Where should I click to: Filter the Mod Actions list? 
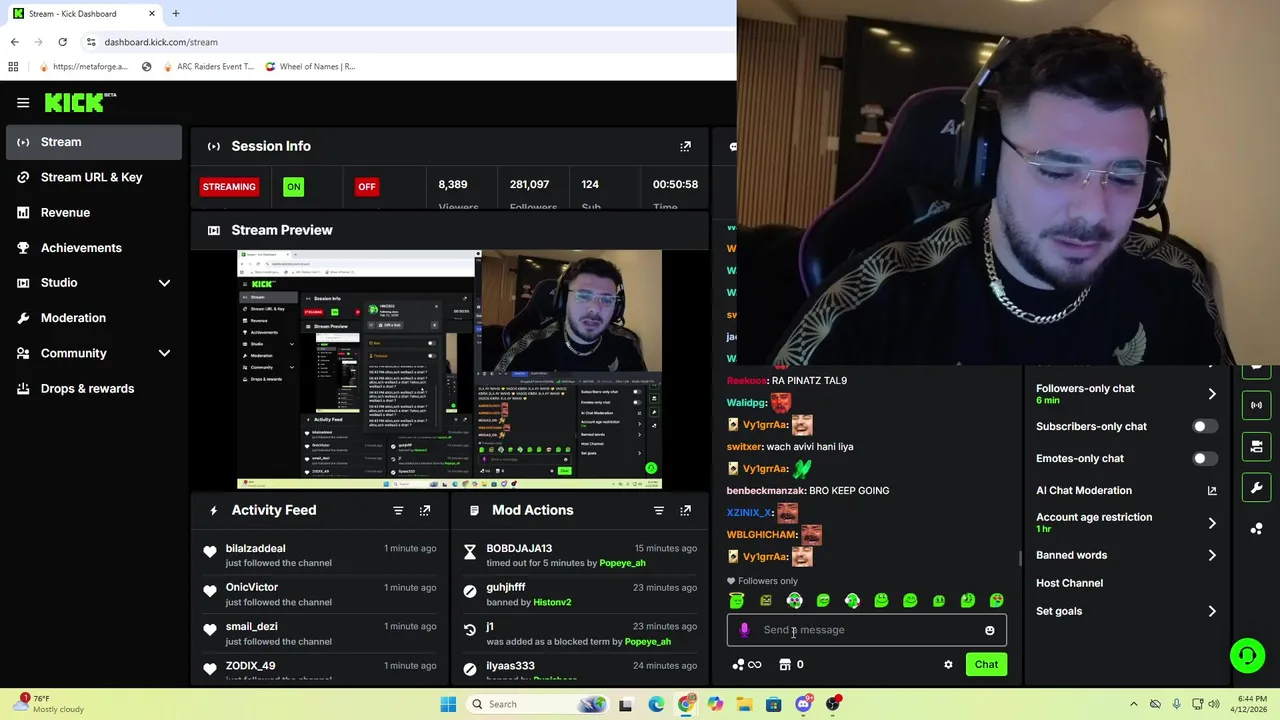pyautogui.click(x=658, y=510)
